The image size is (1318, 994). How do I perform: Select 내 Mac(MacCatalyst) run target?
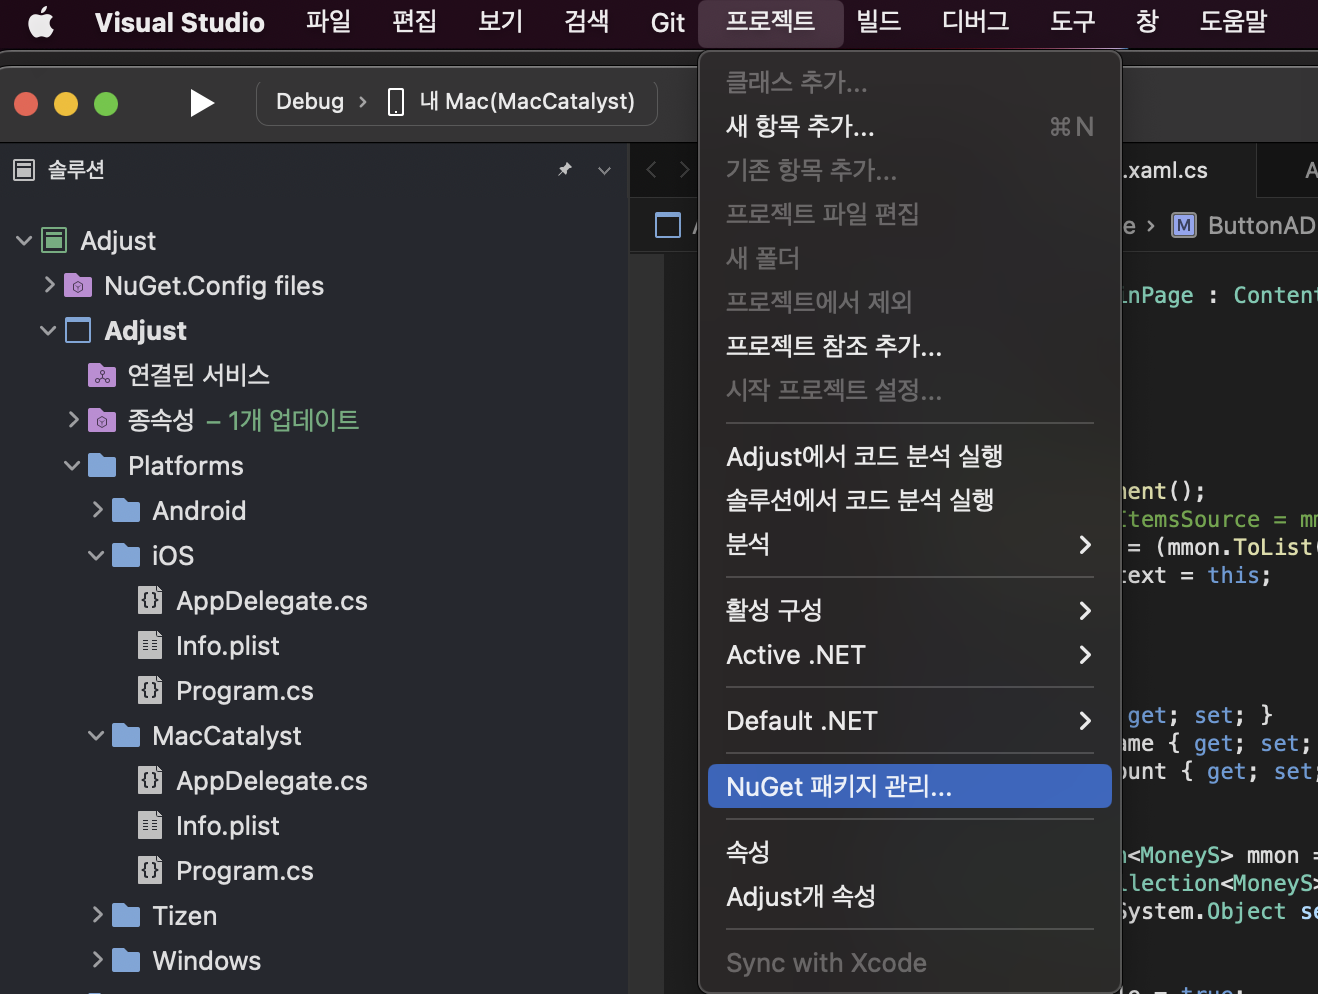coord(527,102)
